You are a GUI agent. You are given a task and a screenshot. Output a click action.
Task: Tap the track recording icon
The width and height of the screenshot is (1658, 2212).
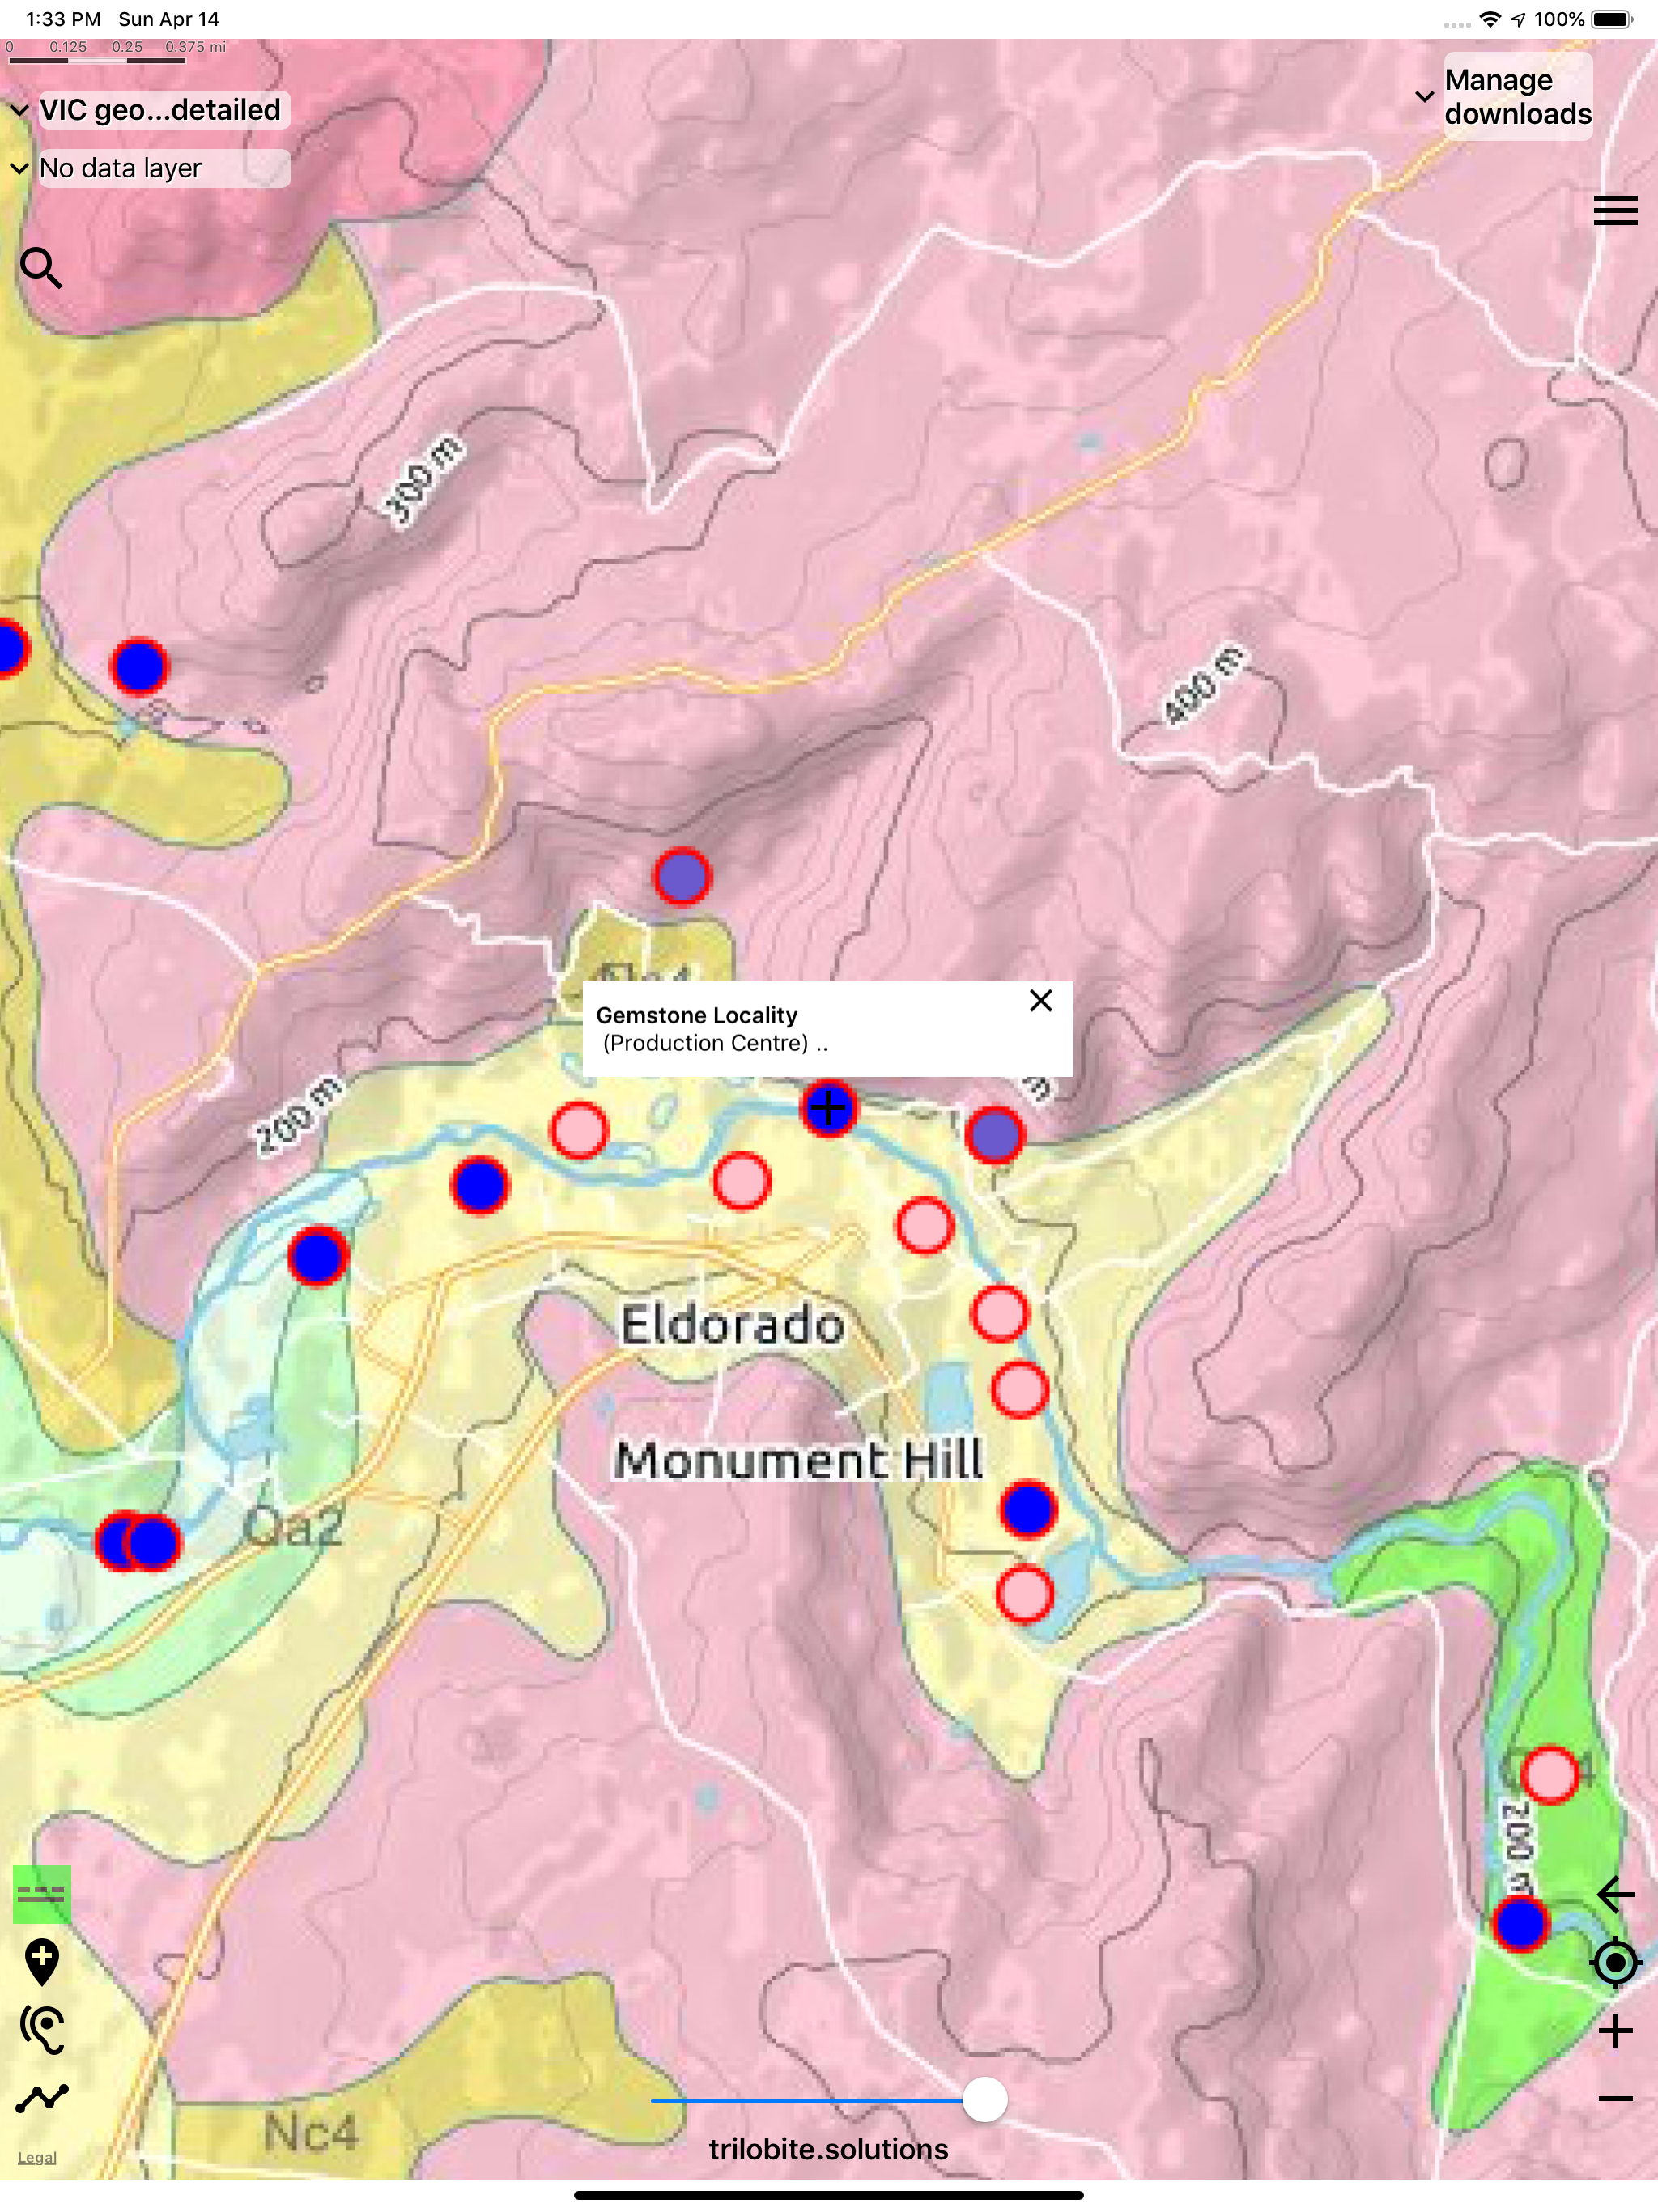tap(42, 2030)
